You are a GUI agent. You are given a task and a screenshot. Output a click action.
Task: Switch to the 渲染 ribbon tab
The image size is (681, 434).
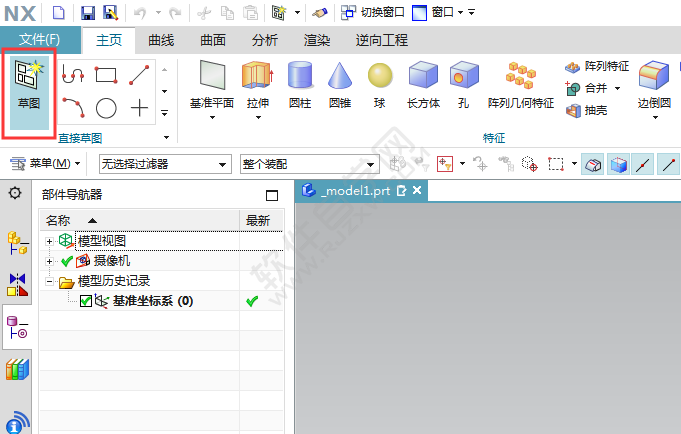pyautogui.click(x=317, y=40)
